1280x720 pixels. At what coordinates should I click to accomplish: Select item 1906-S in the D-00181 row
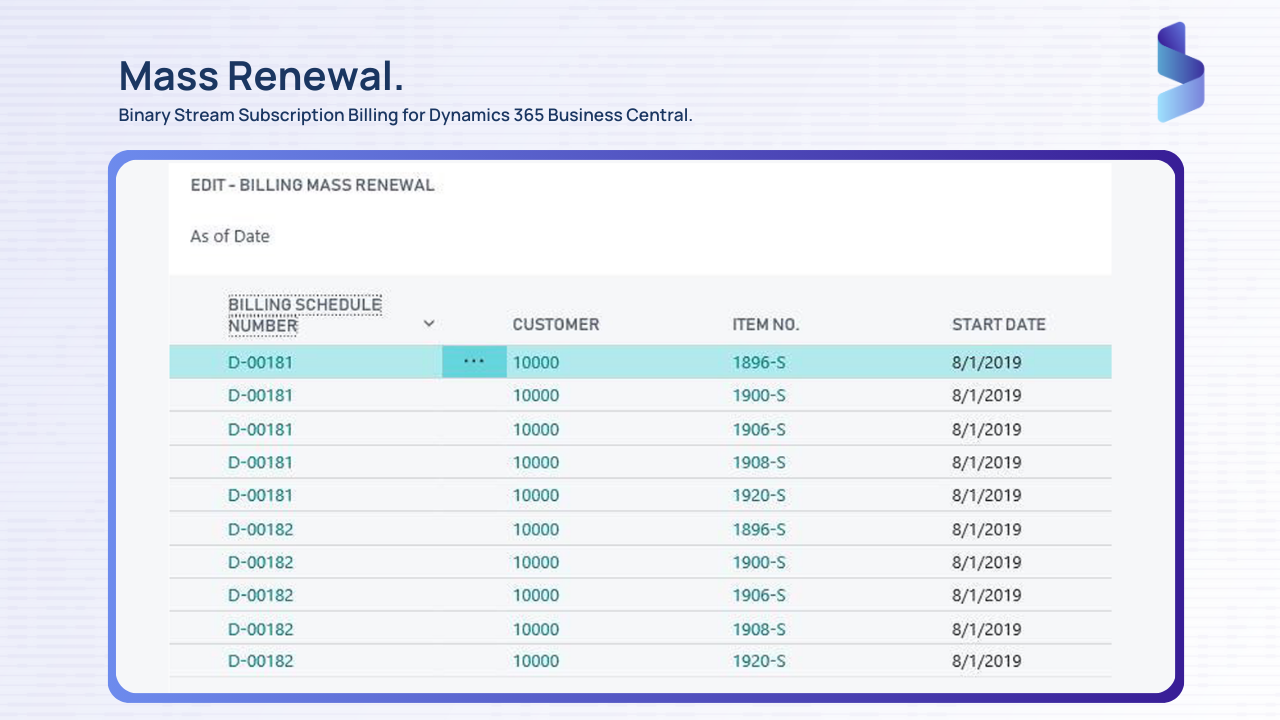(x=759, y=429)
